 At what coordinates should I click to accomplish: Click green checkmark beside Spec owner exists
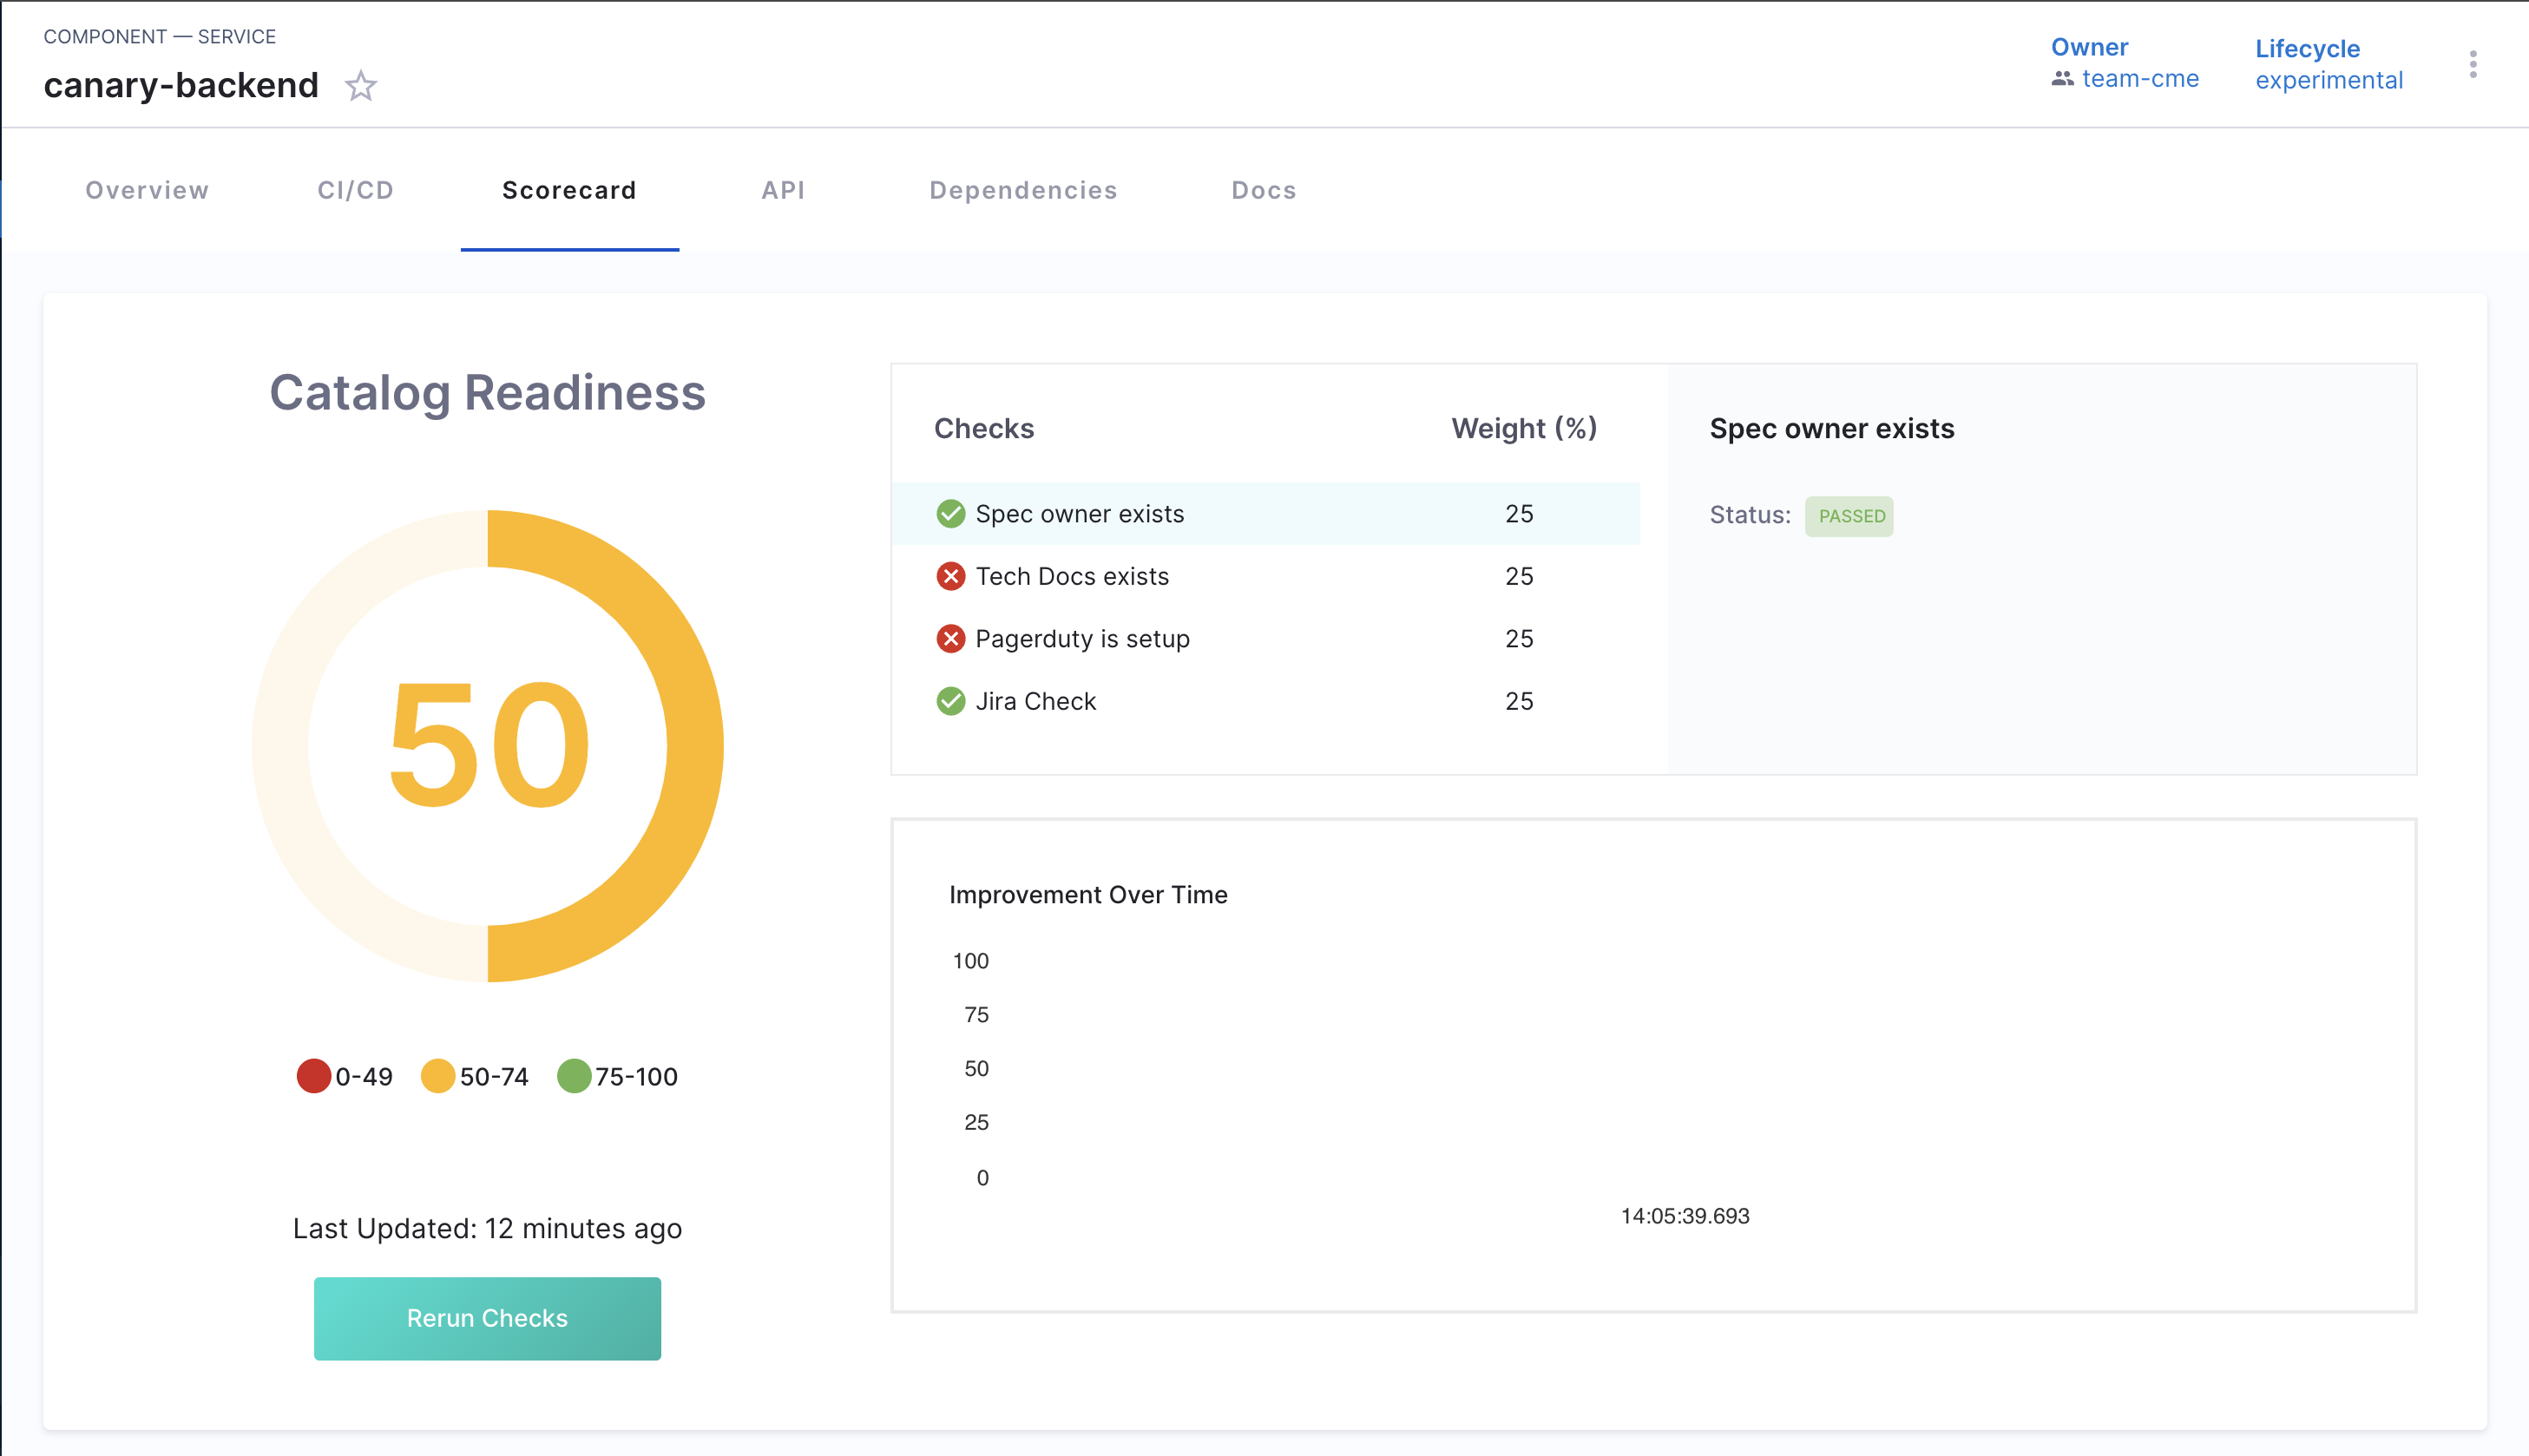point(950,514)
